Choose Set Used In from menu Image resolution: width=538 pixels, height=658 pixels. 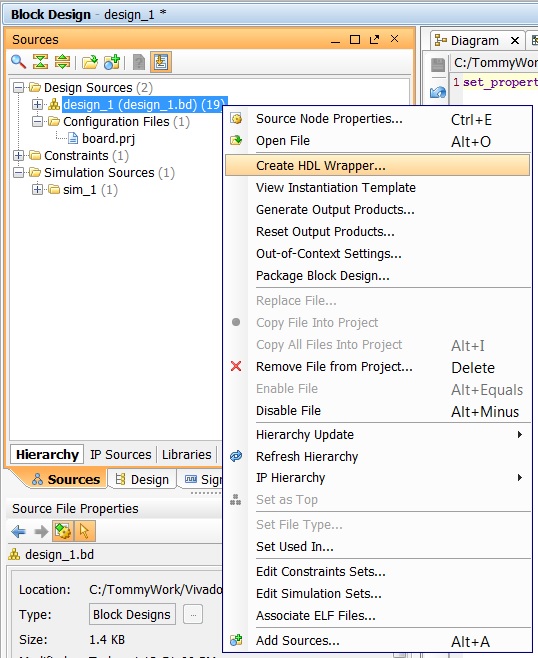click(x=378, y=547)
